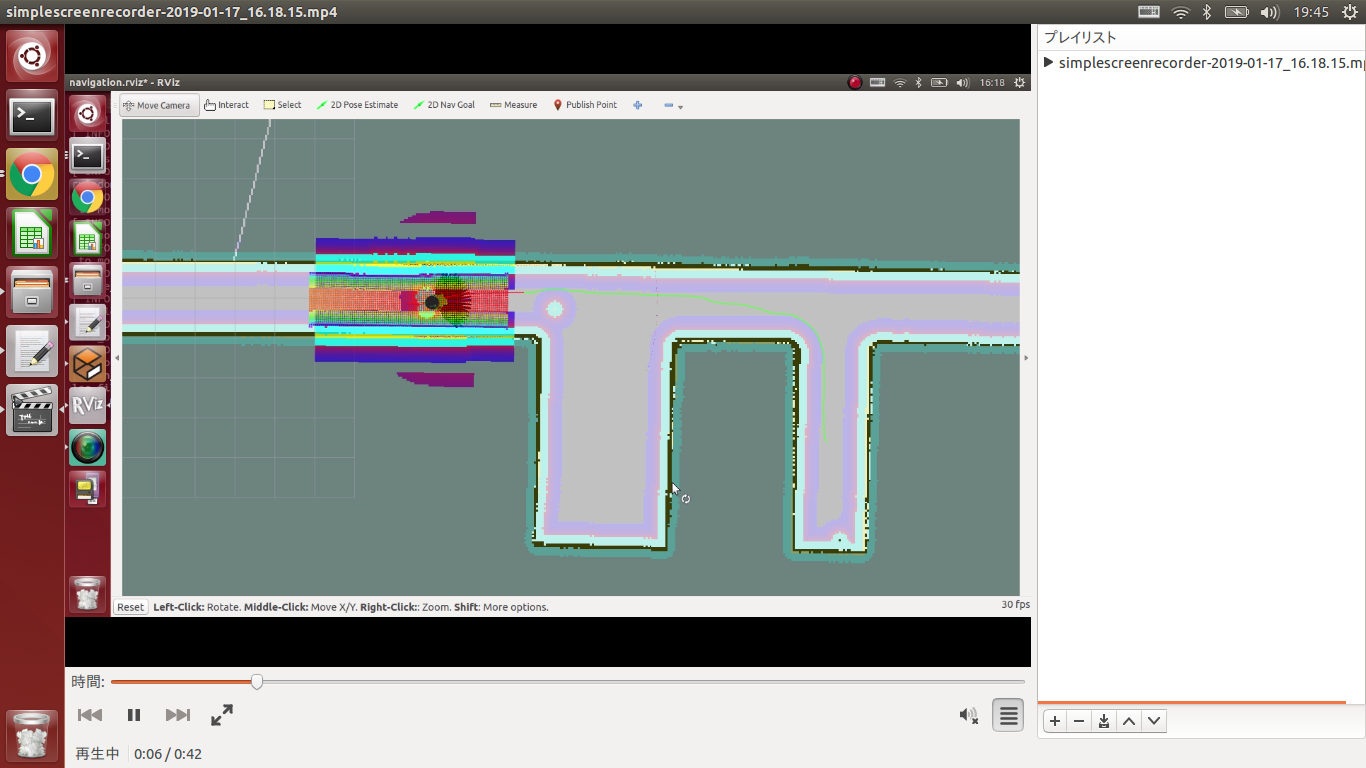Image resolution: width=1366 pixels, height=768 pixels.
Task: Open the 19:45 clock menu
Action: click(1310, 12)
